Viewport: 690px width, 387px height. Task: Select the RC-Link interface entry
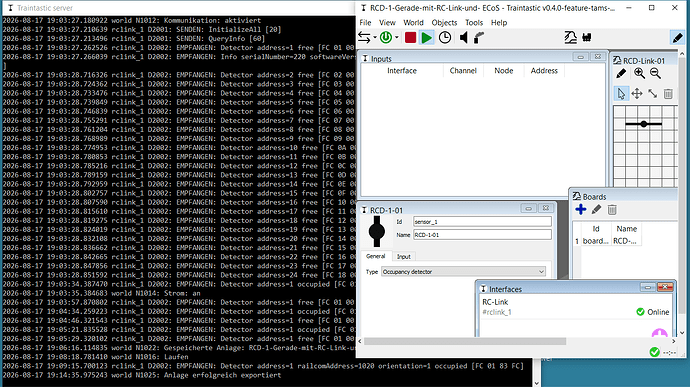point(576,307)
